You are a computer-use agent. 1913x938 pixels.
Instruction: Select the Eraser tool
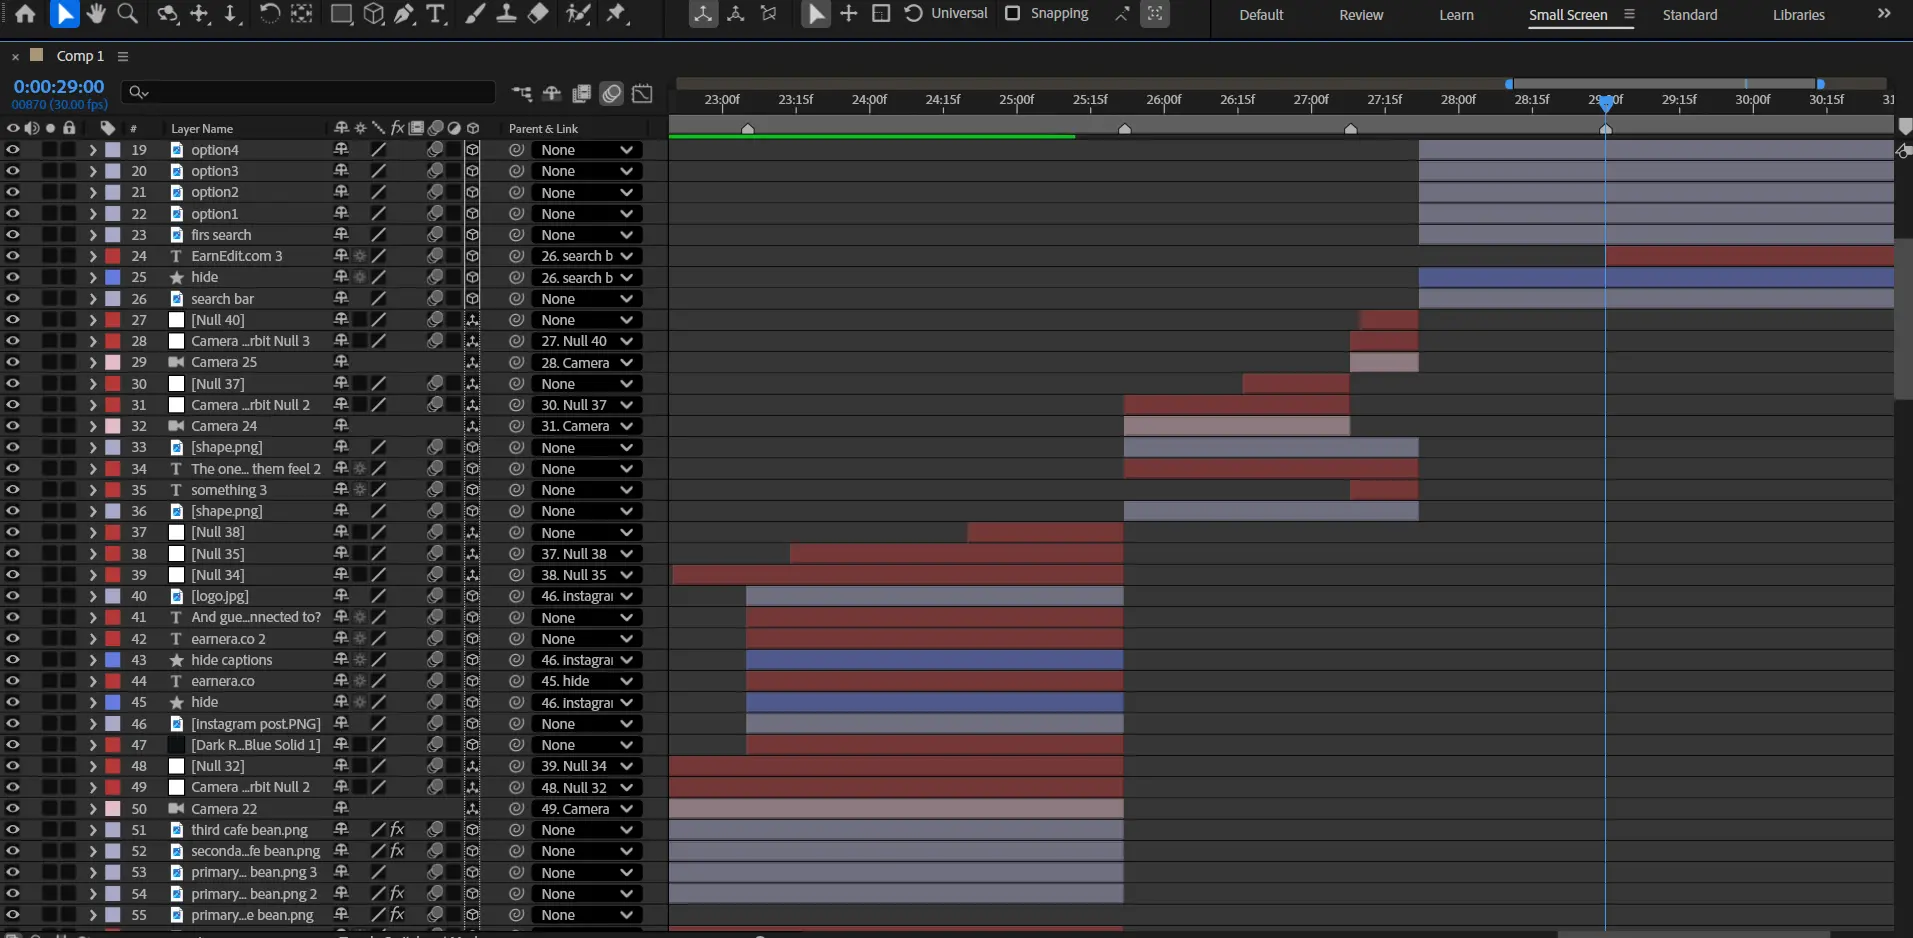(538, 14)
